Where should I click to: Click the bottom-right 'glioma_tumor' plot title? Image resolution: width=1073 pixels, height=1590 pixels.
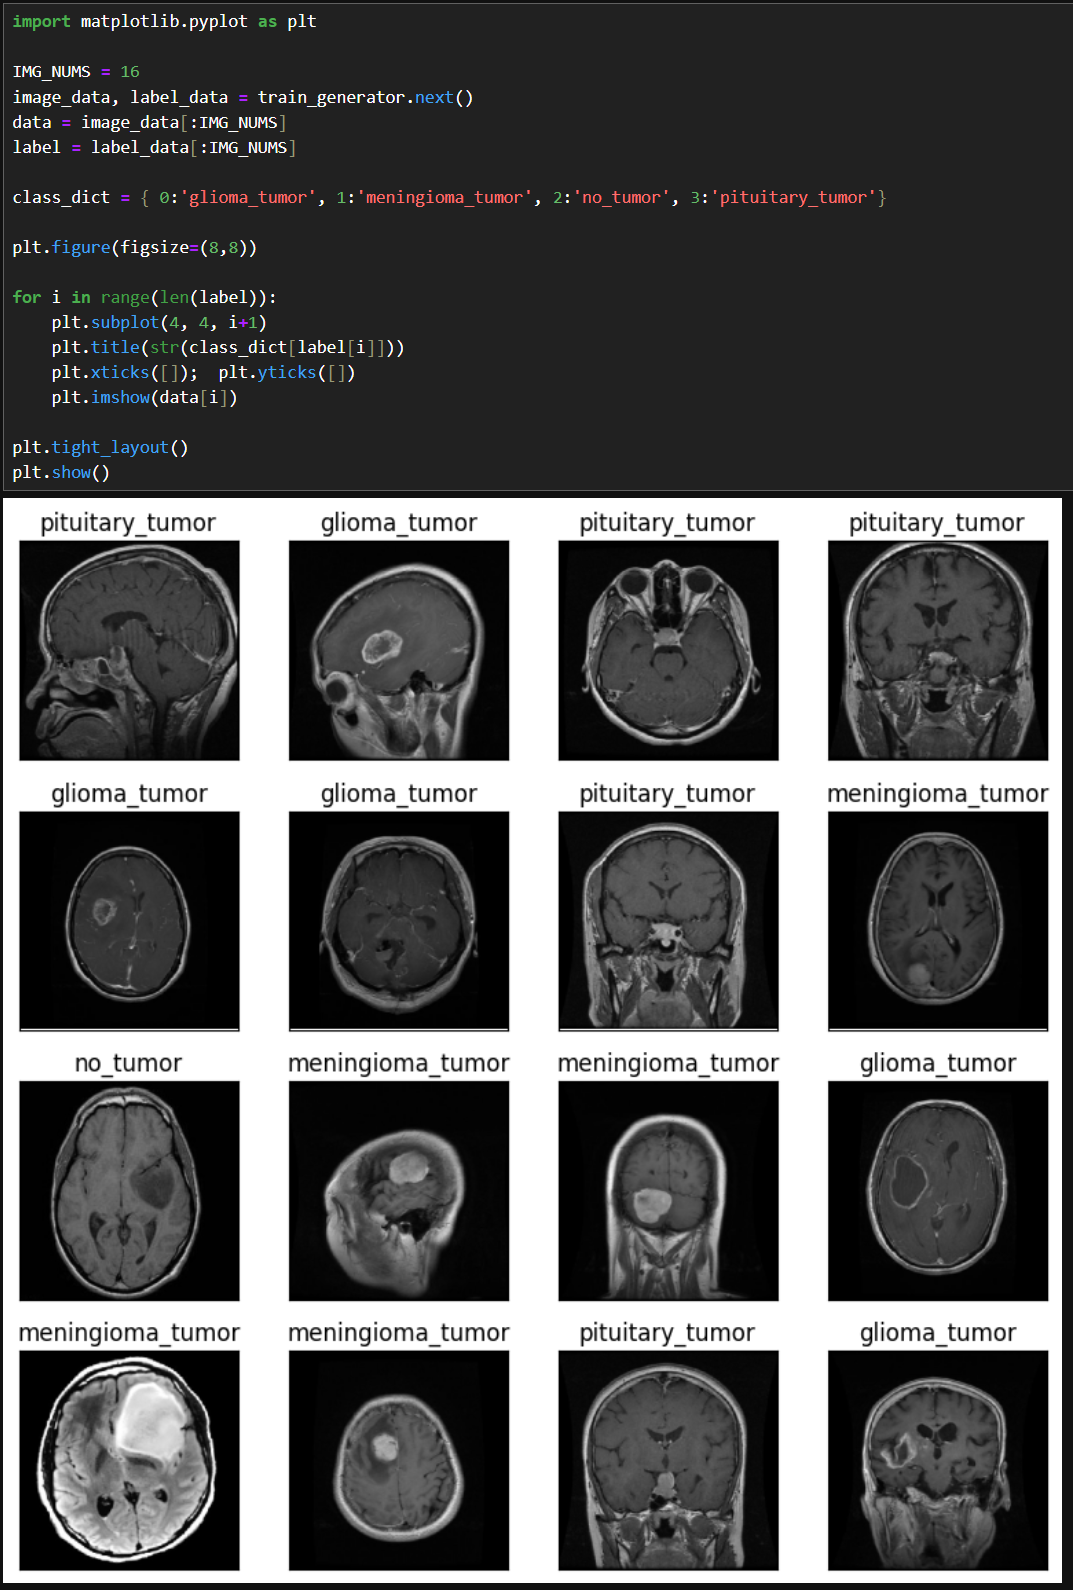(938, 1333)
